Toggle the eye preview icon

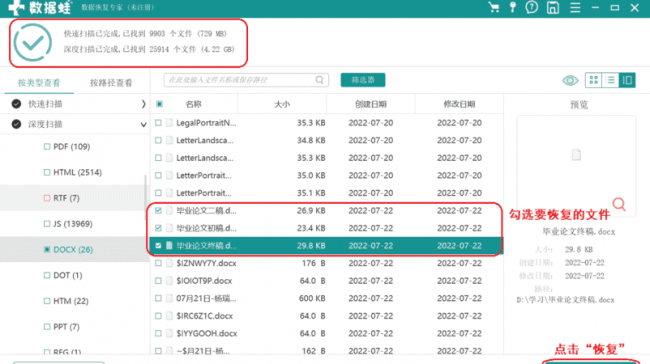pos(570,80)
